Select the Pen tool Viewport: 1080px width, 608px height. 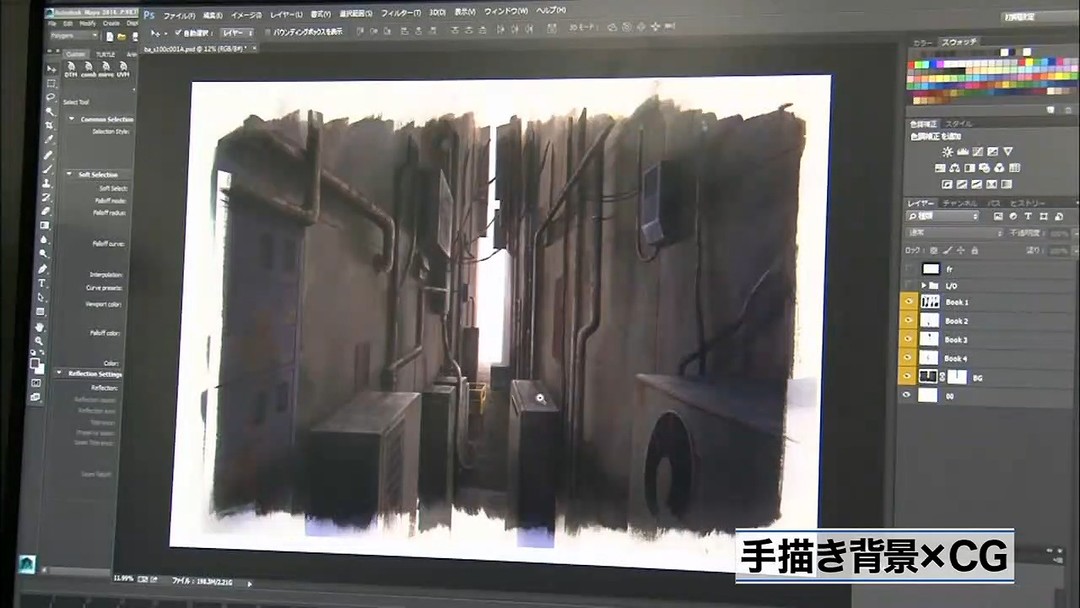coord(43,269)
